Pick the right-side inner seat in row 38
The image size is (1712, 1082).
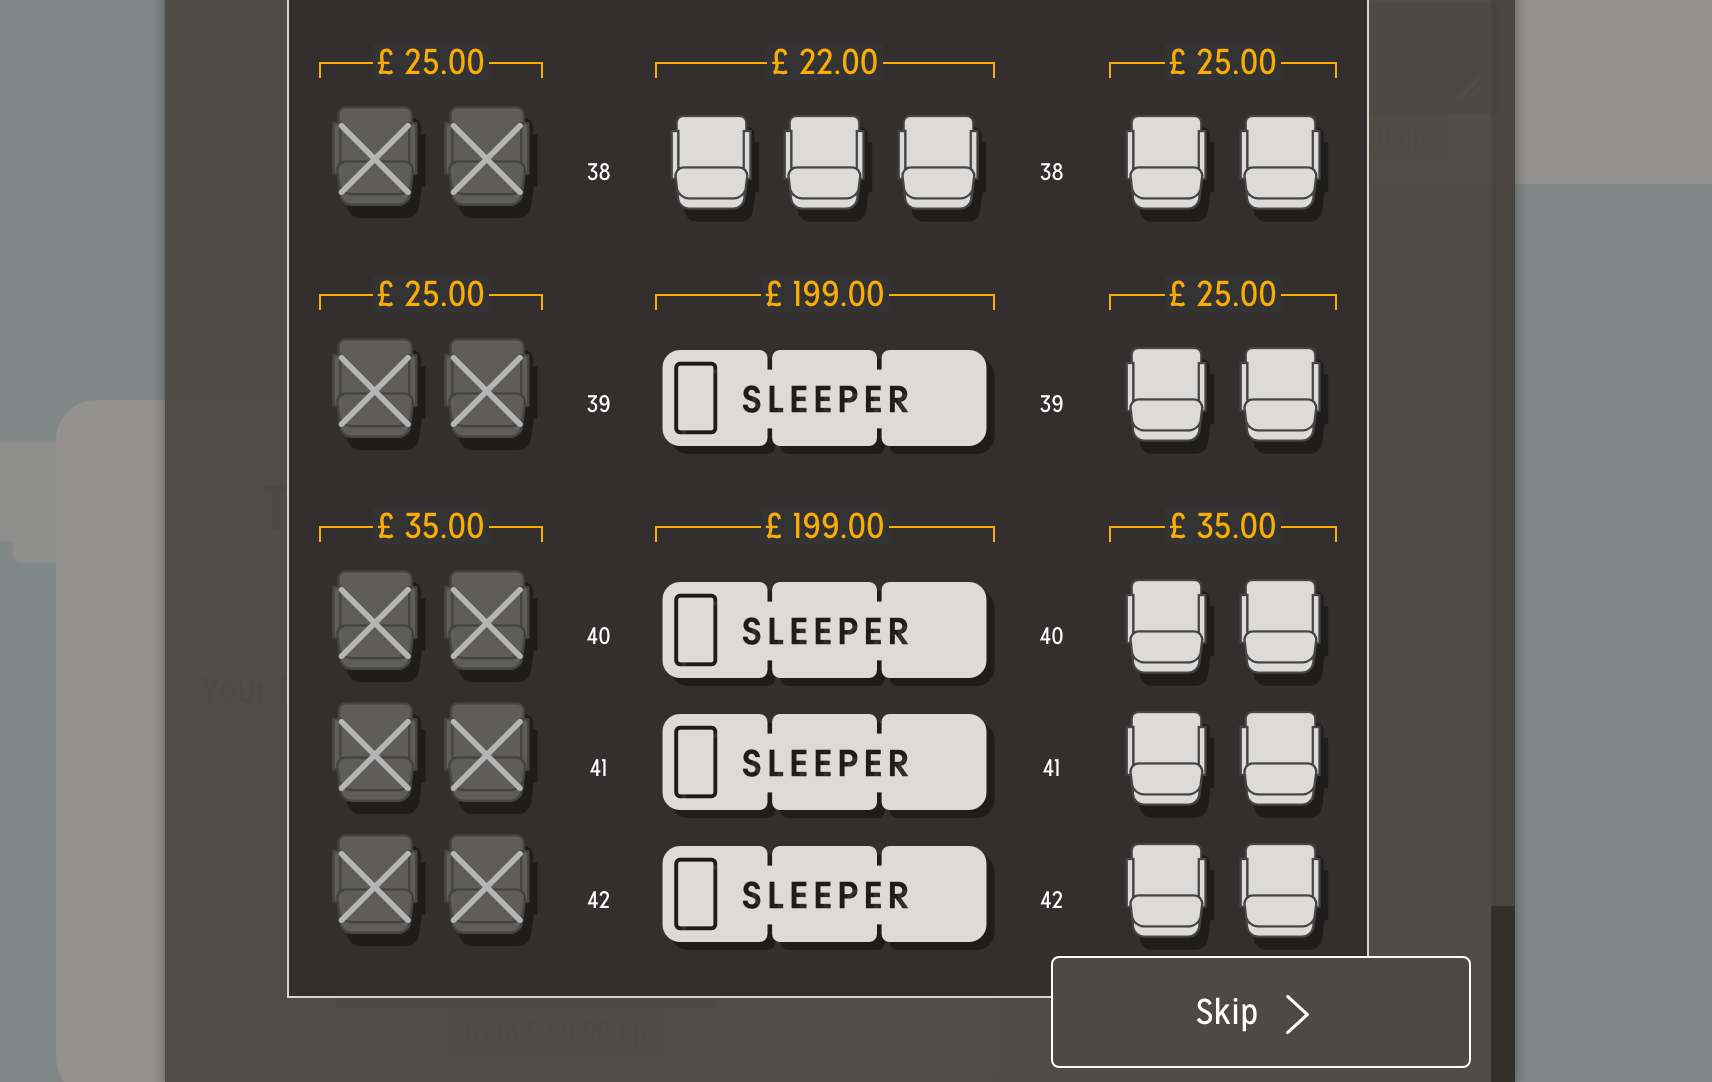[1166, 163]
